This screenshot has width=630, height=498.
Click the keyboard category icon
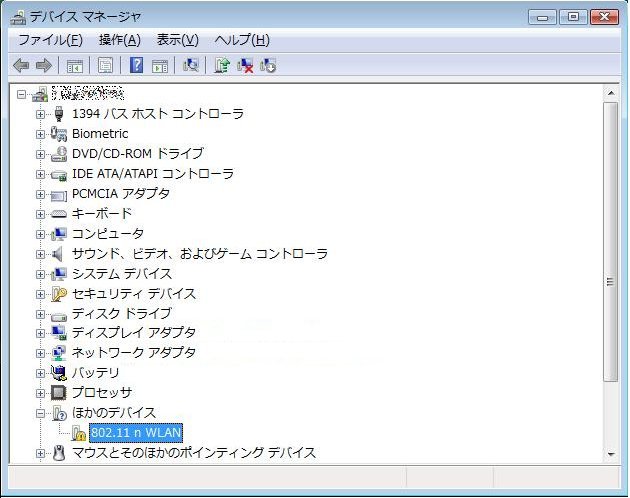coord(59,214)
